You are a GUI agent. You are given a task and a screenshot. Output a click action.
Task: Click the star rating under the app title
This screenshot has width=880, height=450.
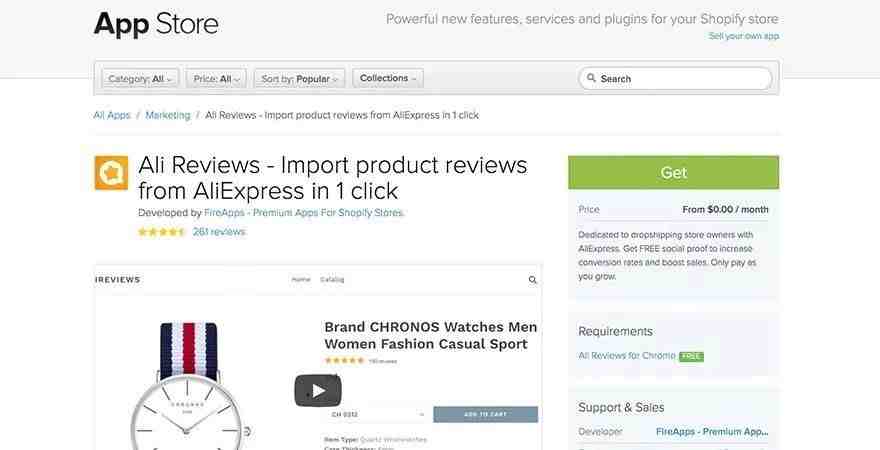click(162, 232)
